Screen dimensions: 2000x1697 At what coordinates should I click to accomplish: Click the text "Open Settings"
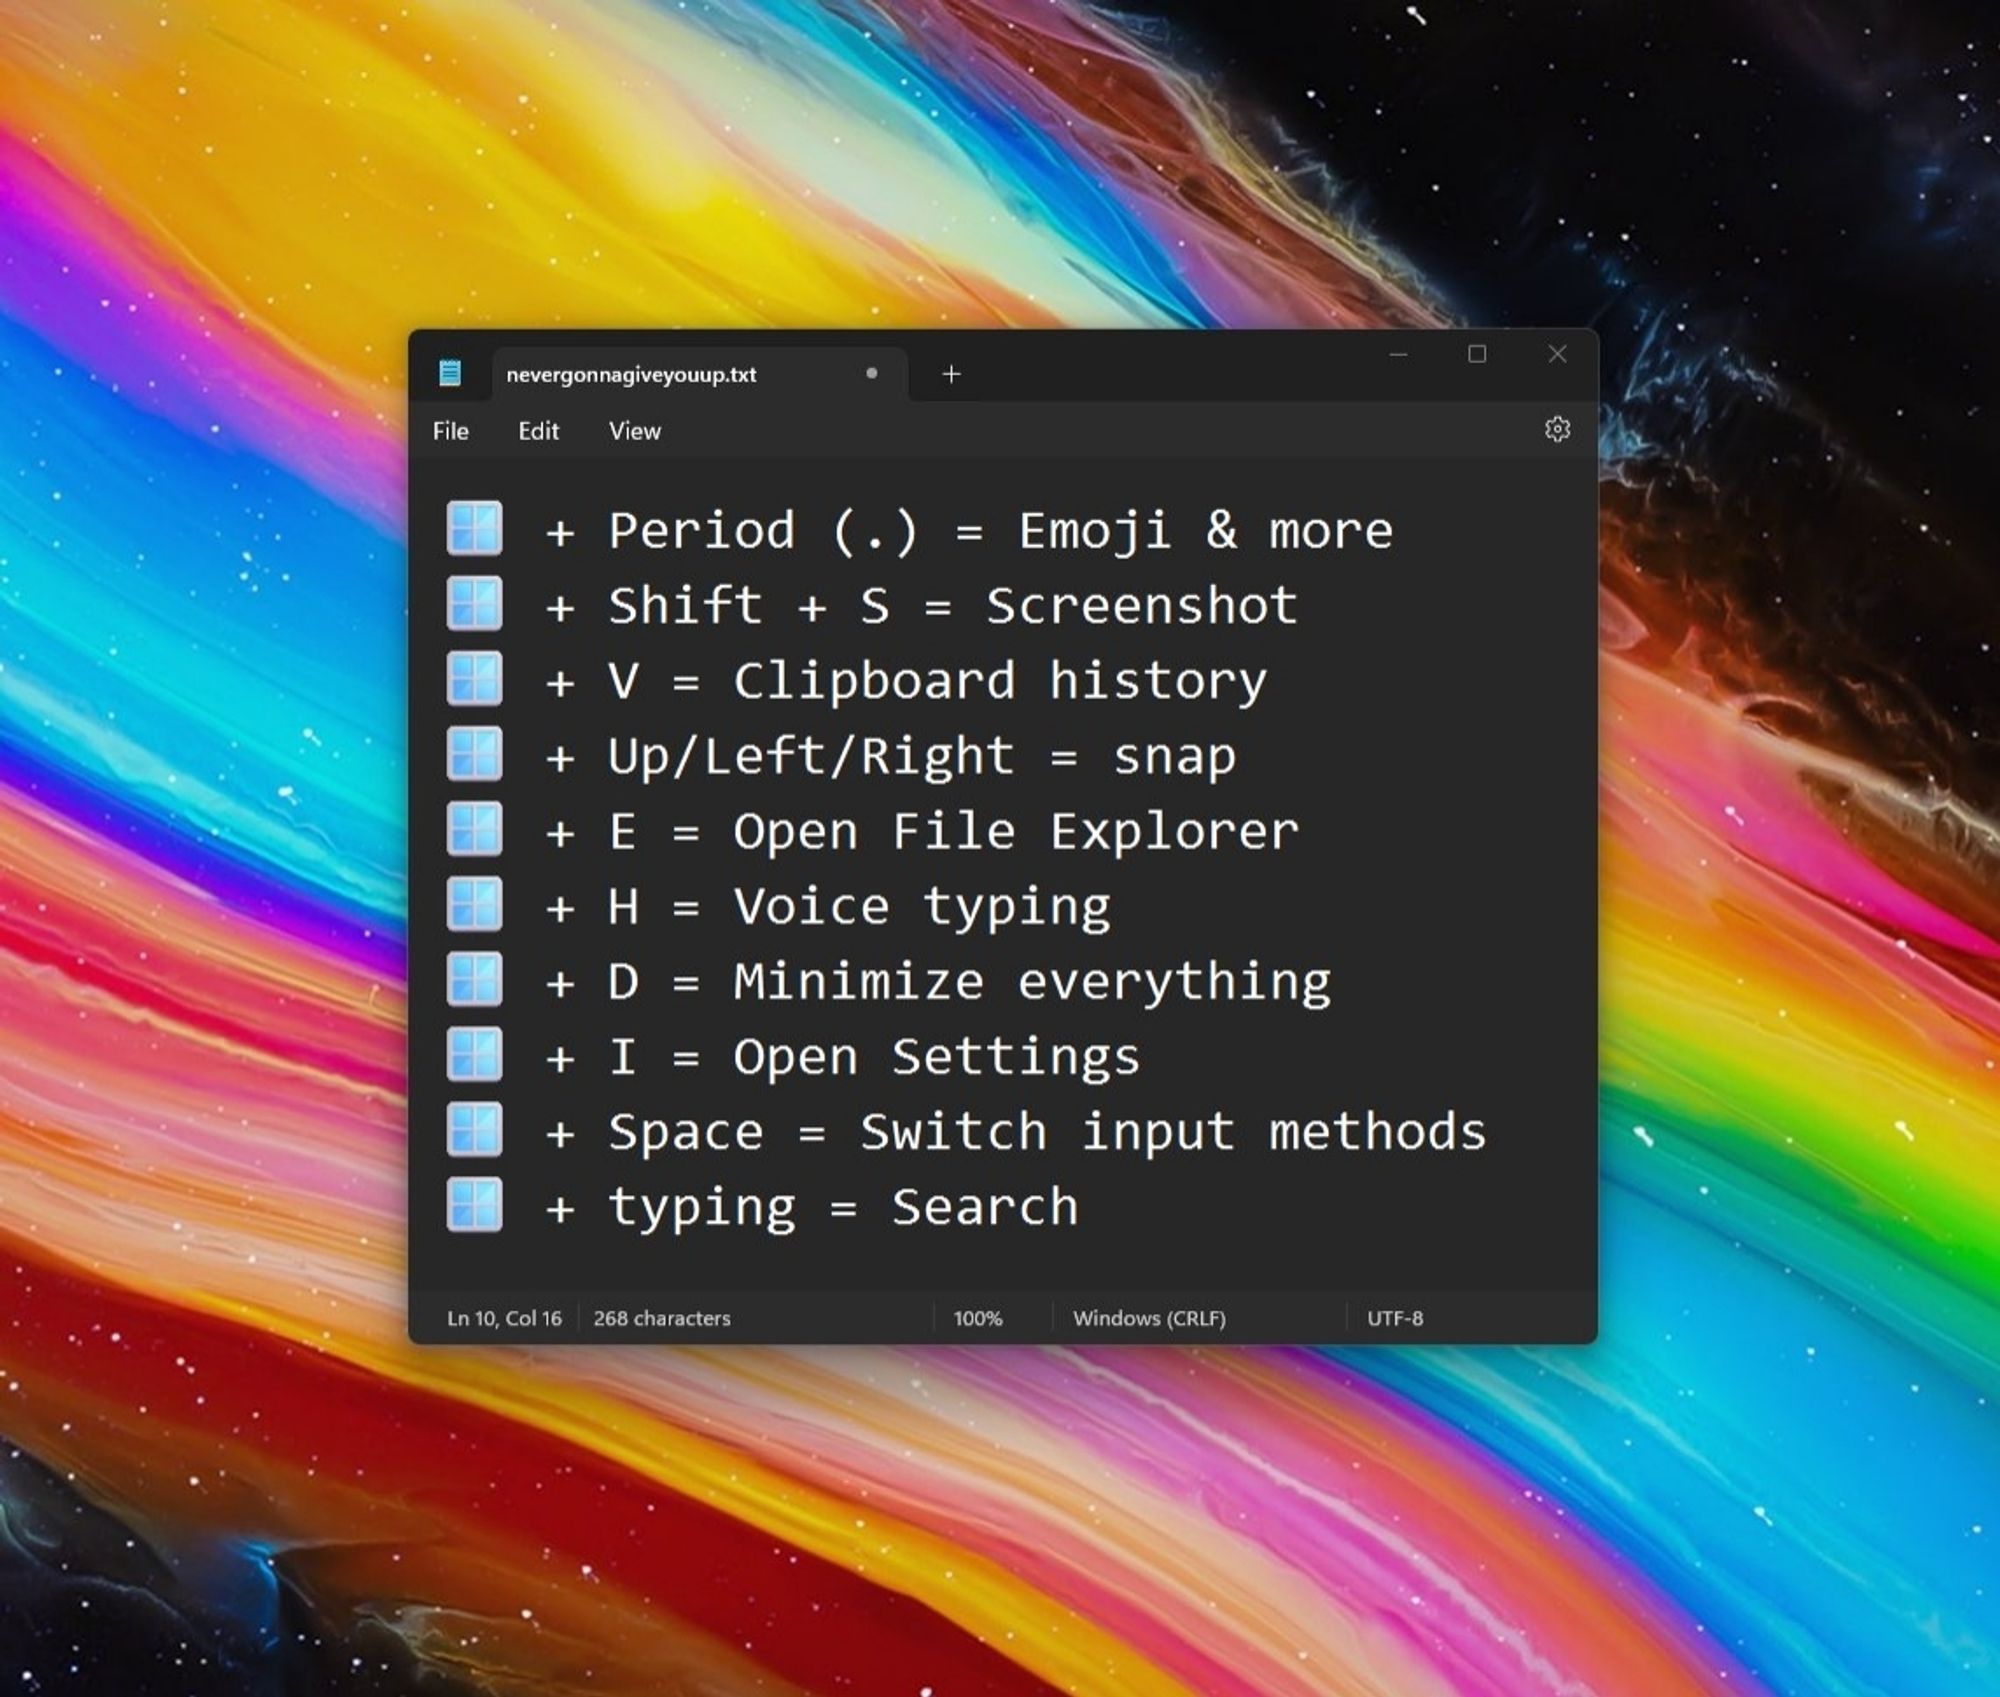pyautogui.click(x=937, y=1058)
